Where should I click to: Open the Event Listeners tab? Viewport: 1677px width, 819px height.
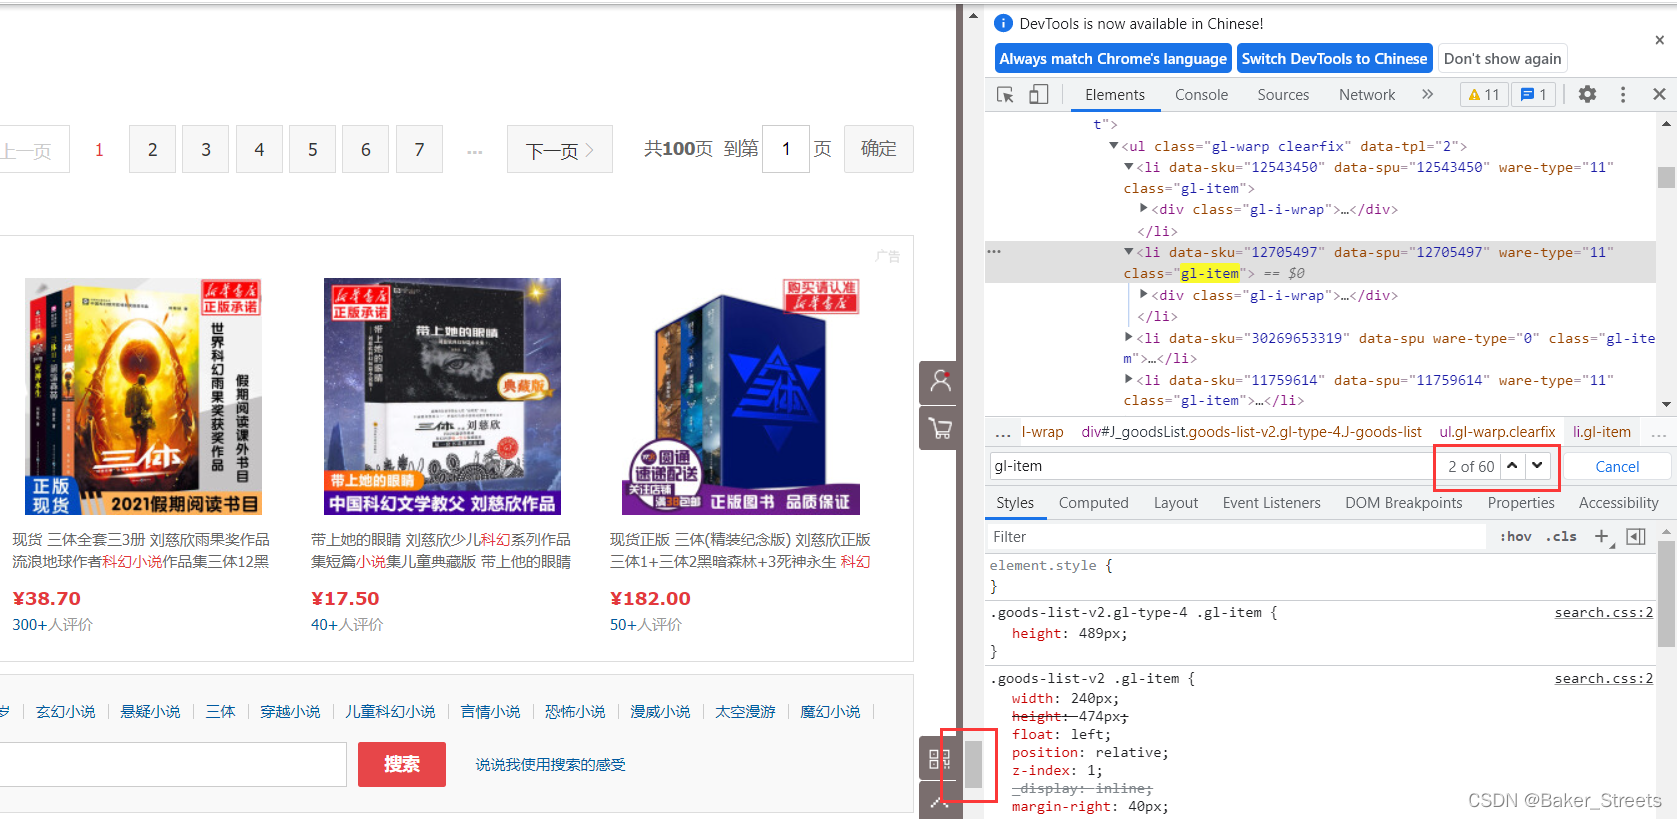coord(1271,503)
